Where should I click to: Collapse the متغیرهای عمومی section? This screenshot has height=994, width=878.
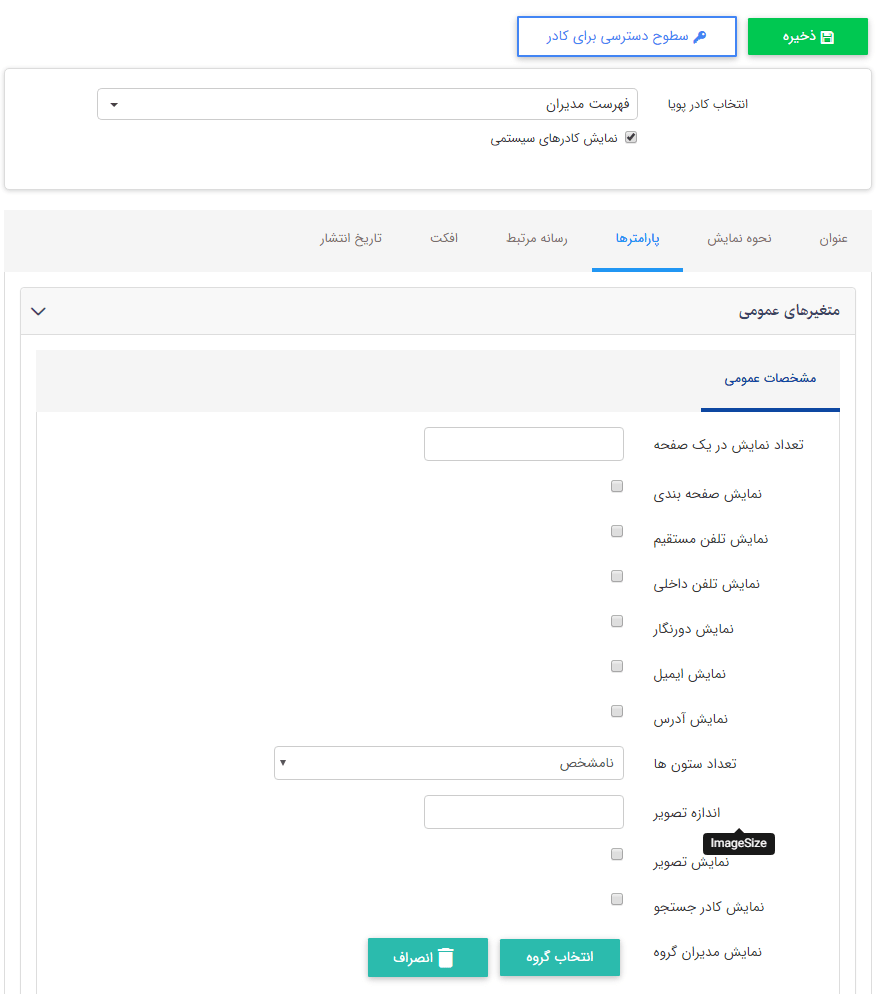[x=38, y=311]
